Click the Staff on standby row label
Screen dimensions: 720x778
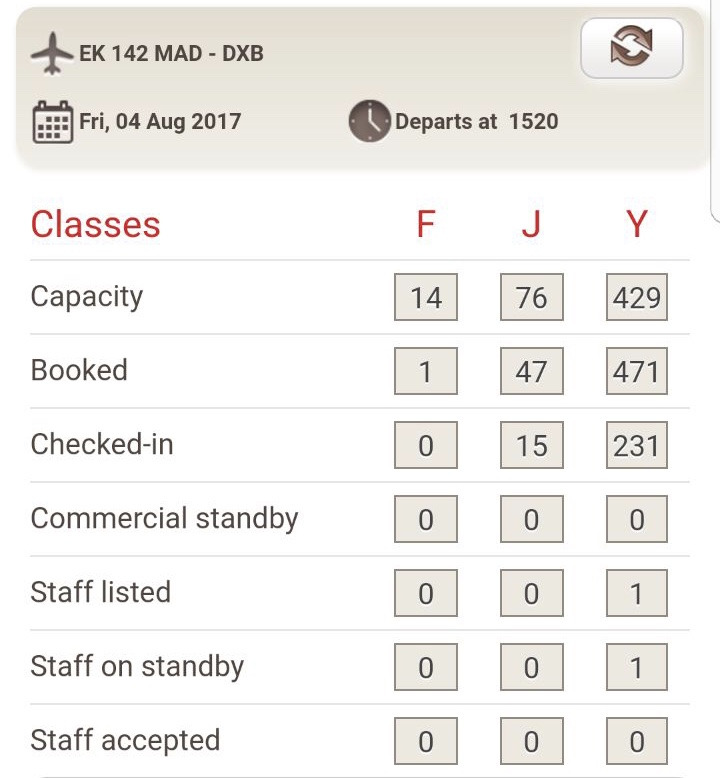point(137,667)
